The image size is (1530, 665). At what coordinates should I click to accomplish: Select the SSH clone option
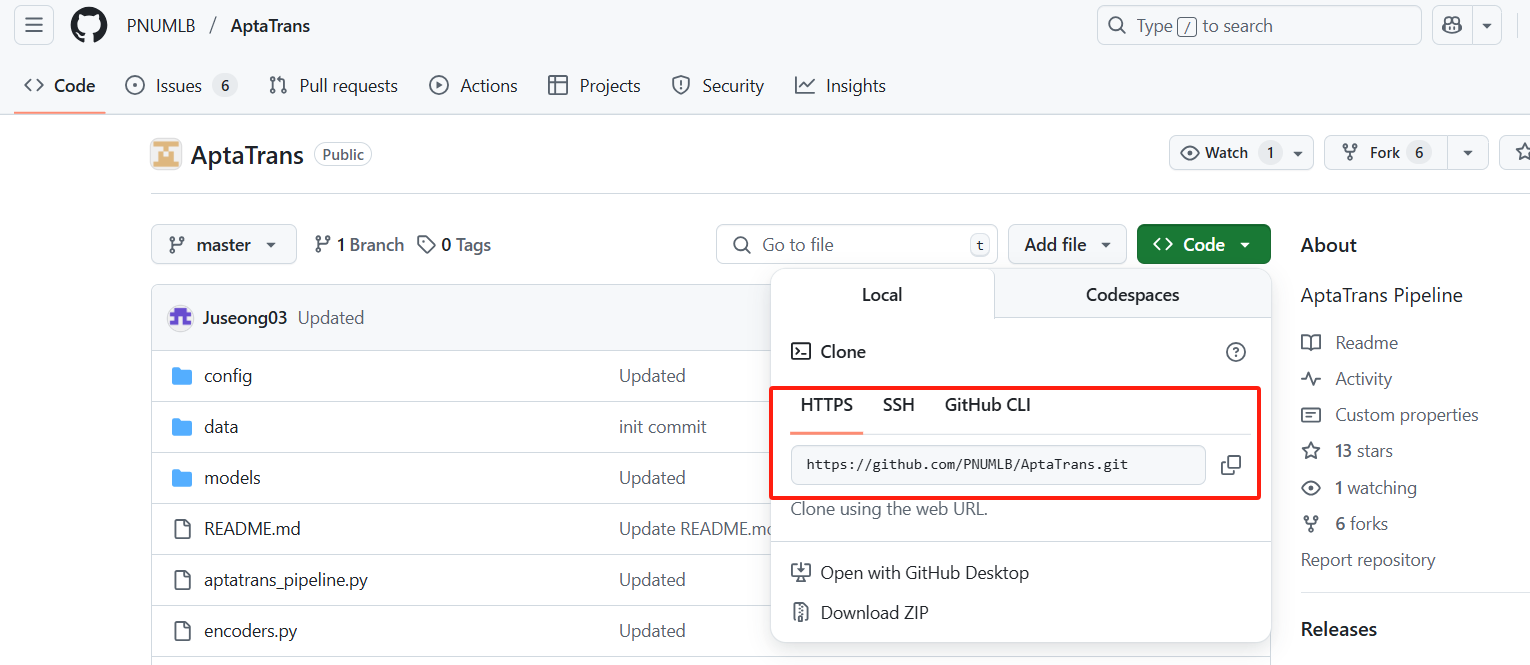click(x=898, y=405)
